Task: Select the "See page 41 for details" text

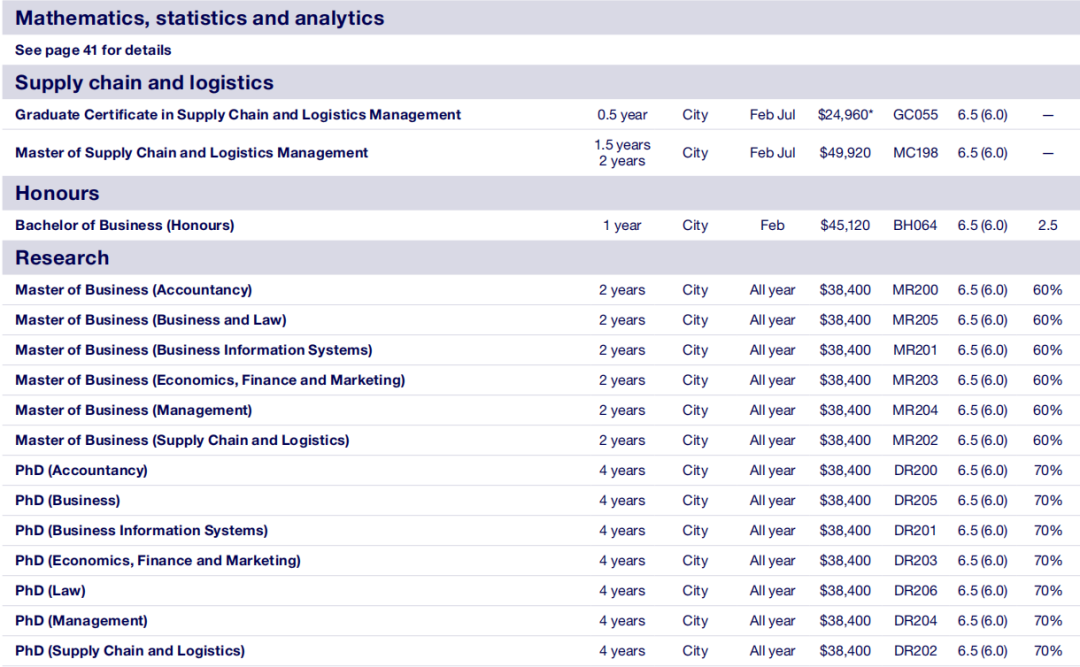Action: click(93, 50)
